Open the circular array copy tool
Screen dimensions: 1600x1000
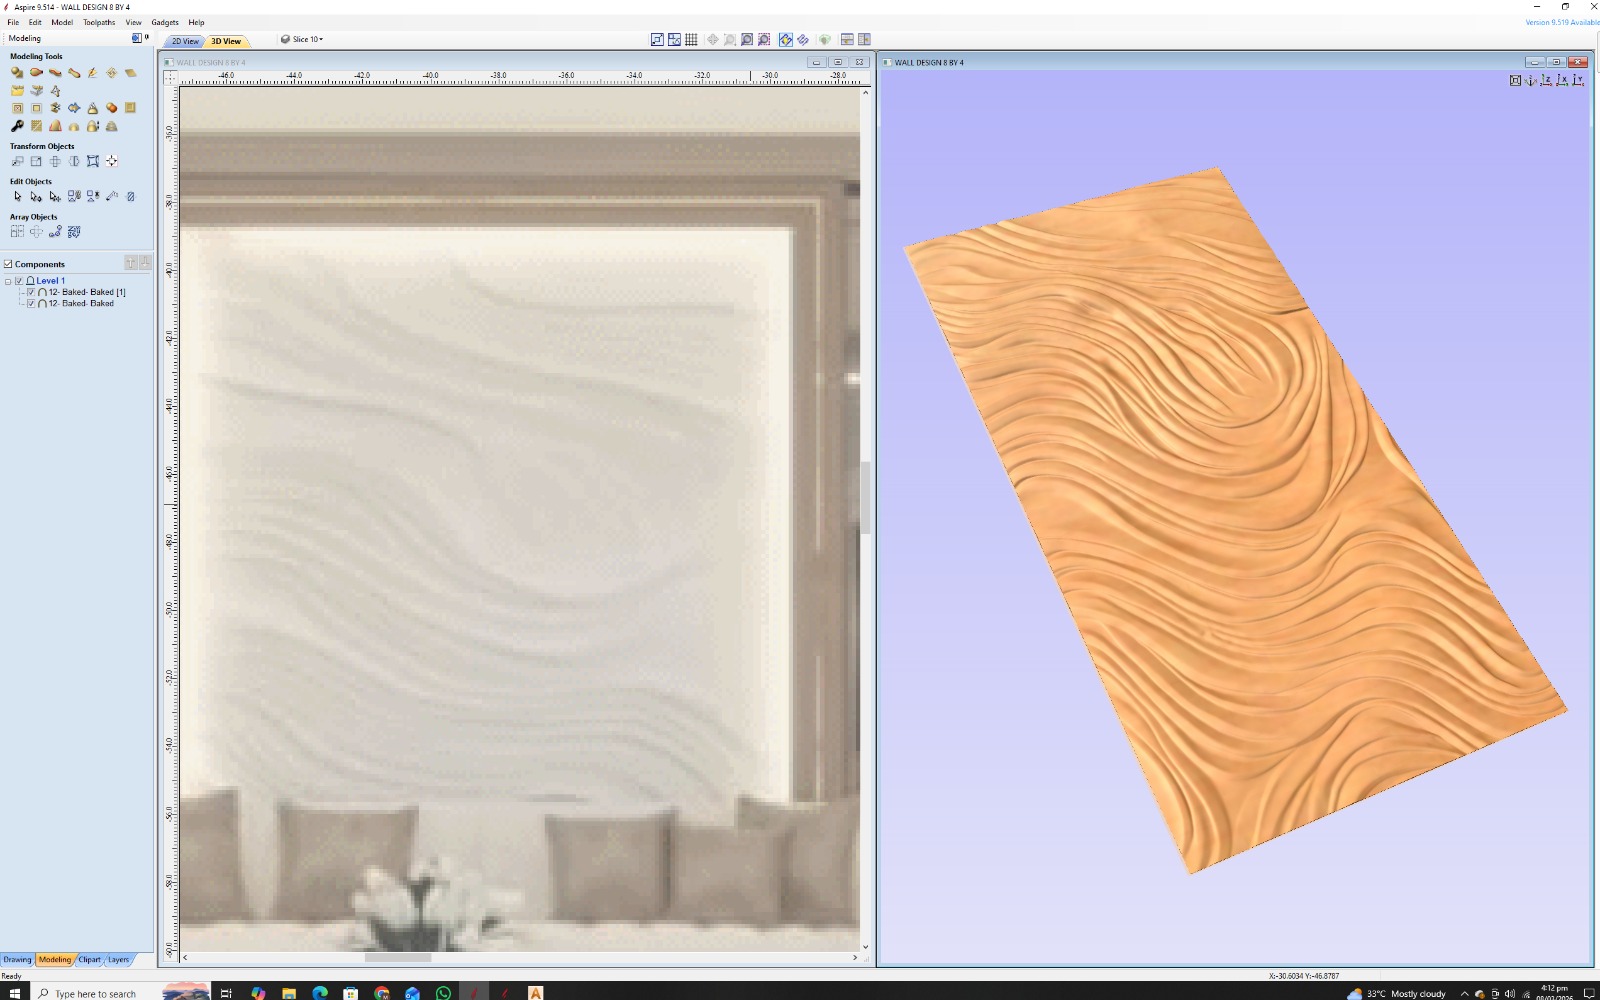(x=36, y=232)
